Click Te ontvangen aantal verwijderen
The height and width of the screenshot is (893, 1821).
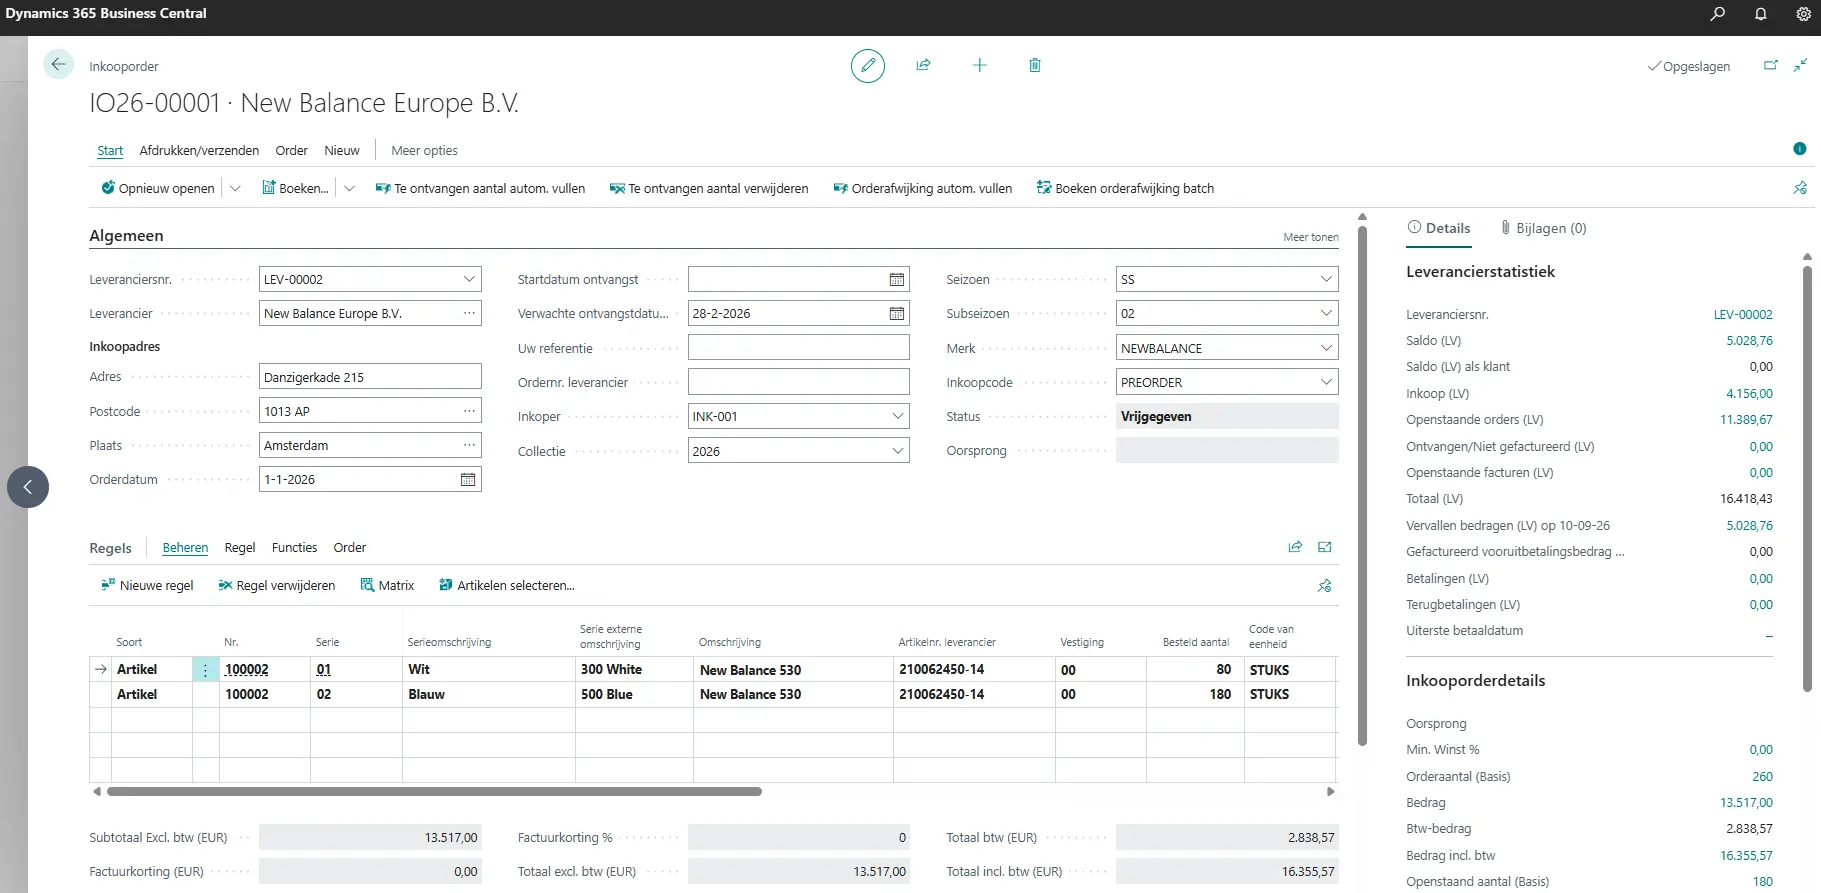pyautogui.click(x=709, y=188)
